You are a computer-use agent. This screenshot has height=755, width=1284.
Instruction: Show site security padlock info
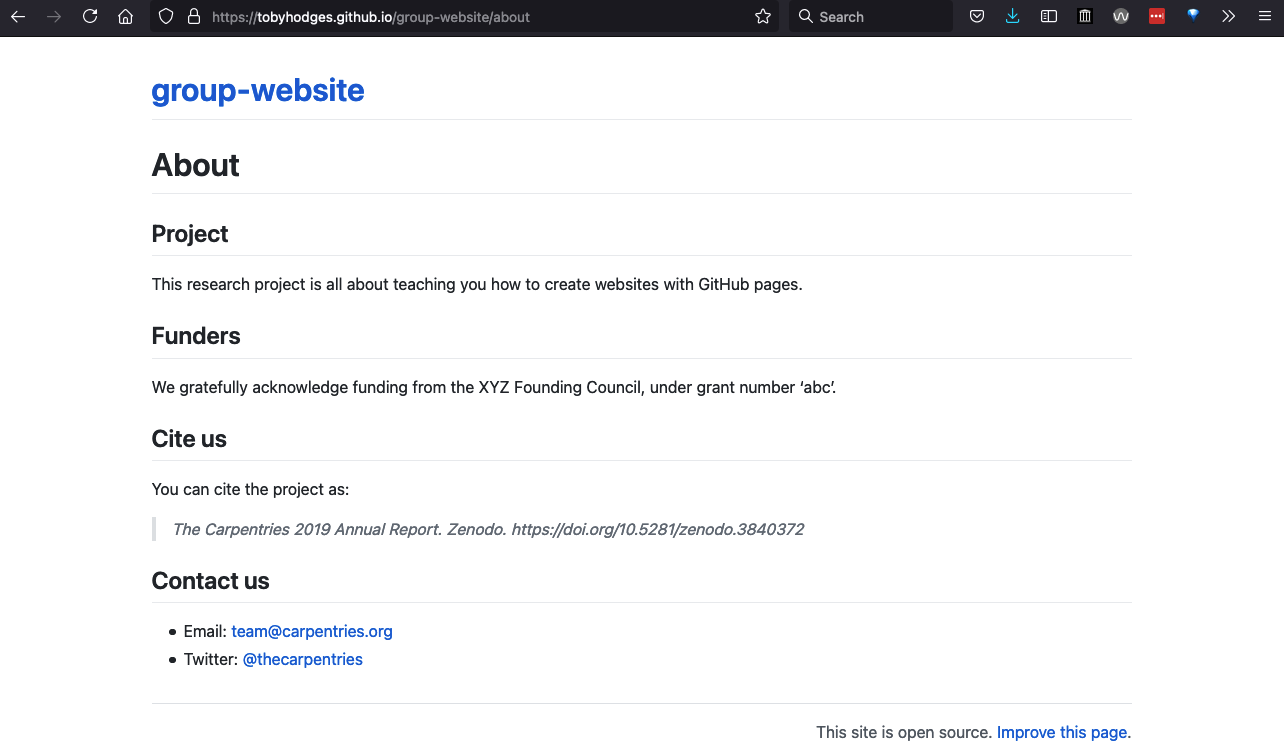point(194,16)
